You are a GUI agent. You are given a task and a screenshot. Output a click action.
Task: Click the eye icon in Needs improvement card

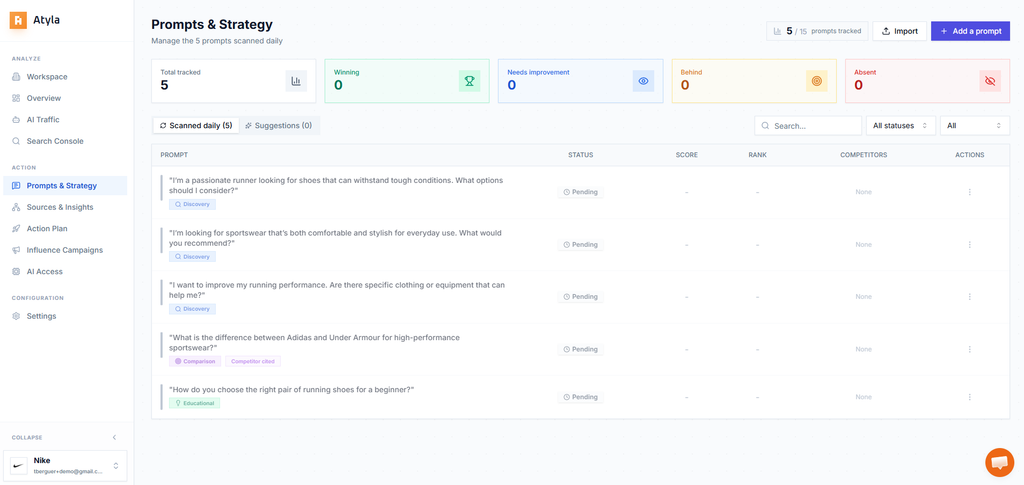point(643,81)
